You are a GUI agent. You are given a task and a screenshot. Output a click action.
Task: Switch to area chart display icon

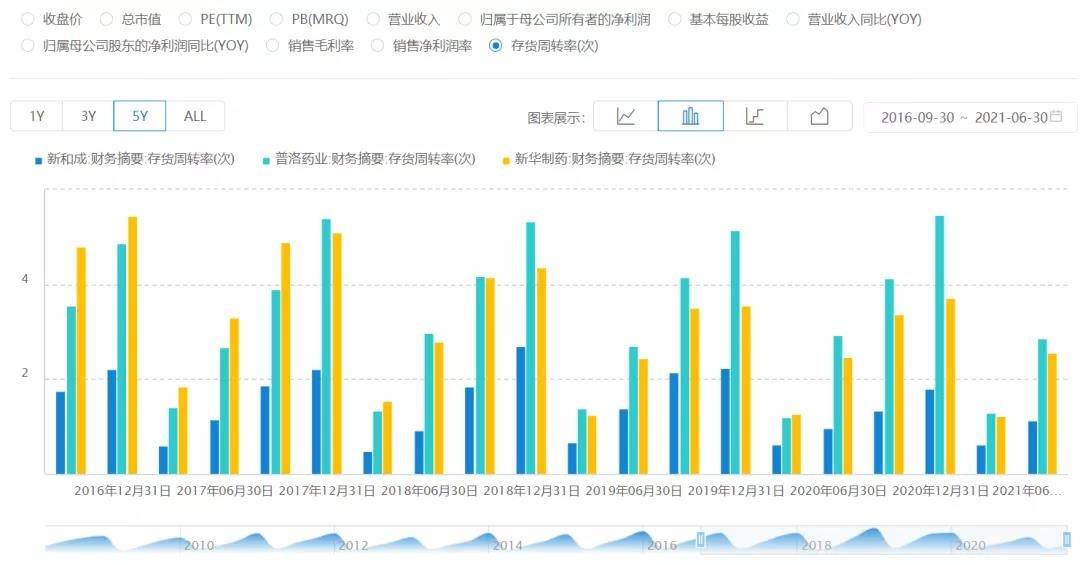point(820,116)
